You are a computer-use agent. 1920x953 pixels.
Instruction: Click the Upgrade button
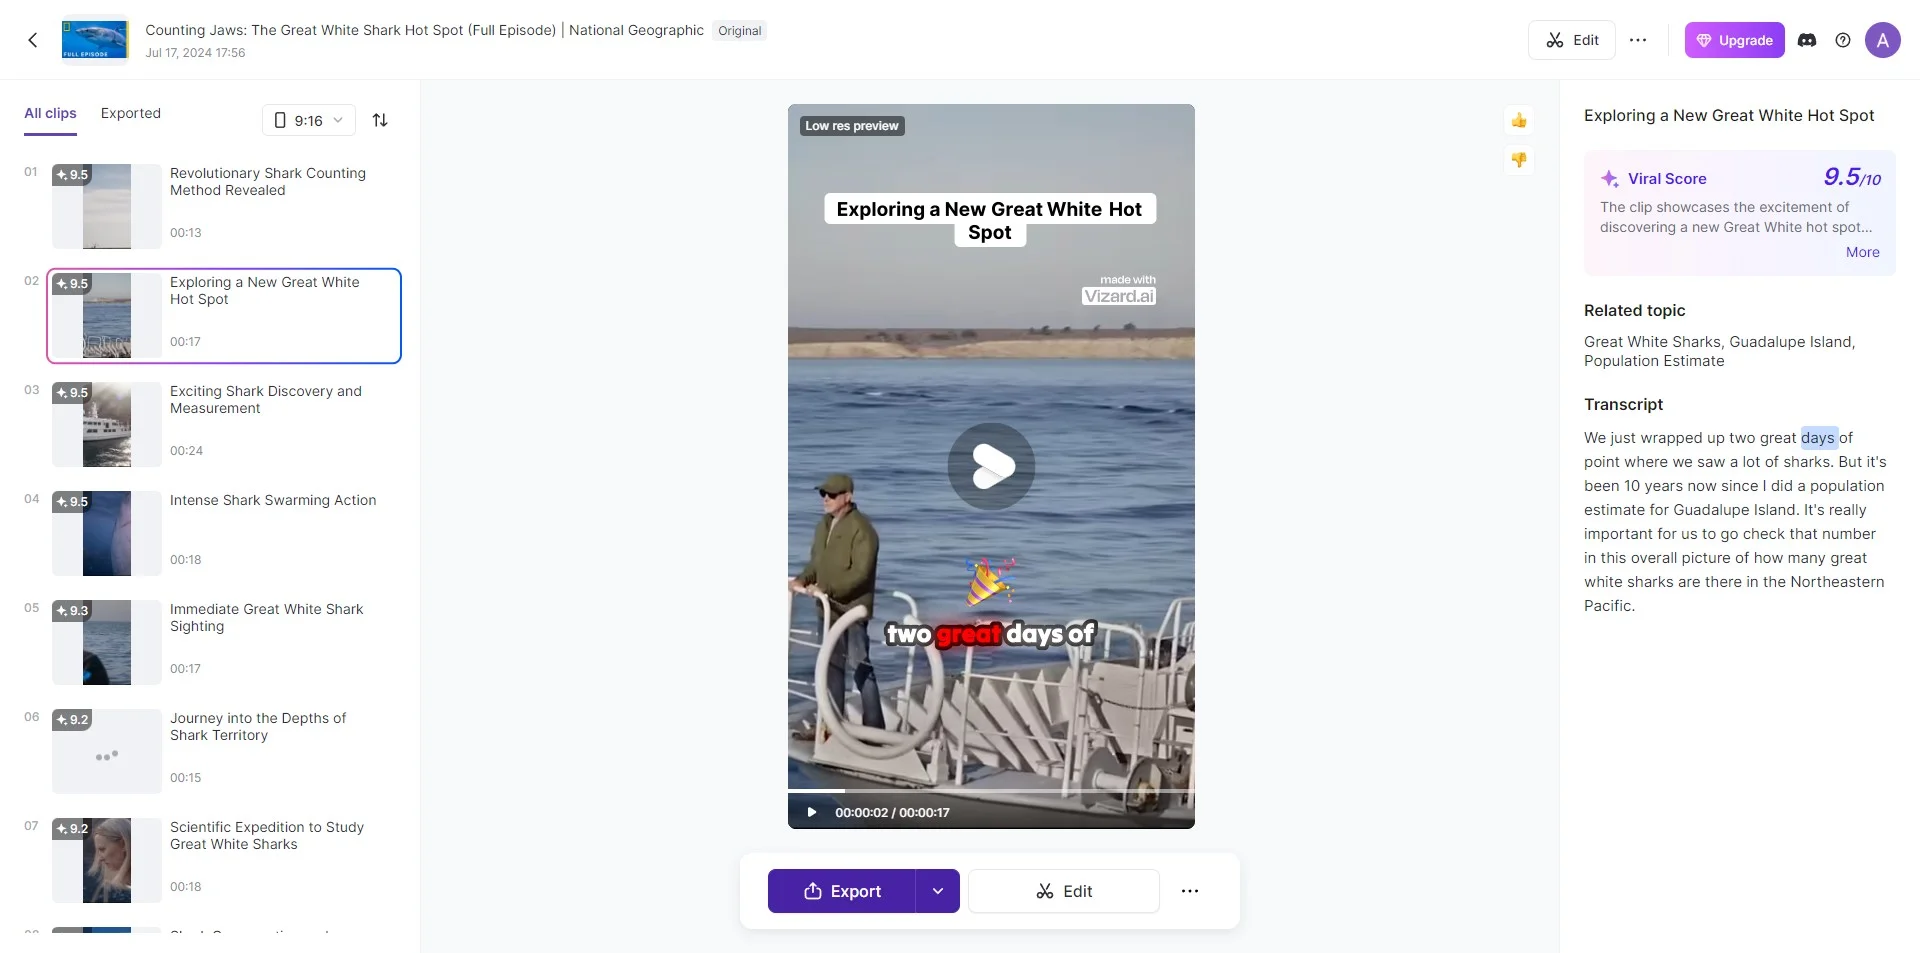(1734, 40)
